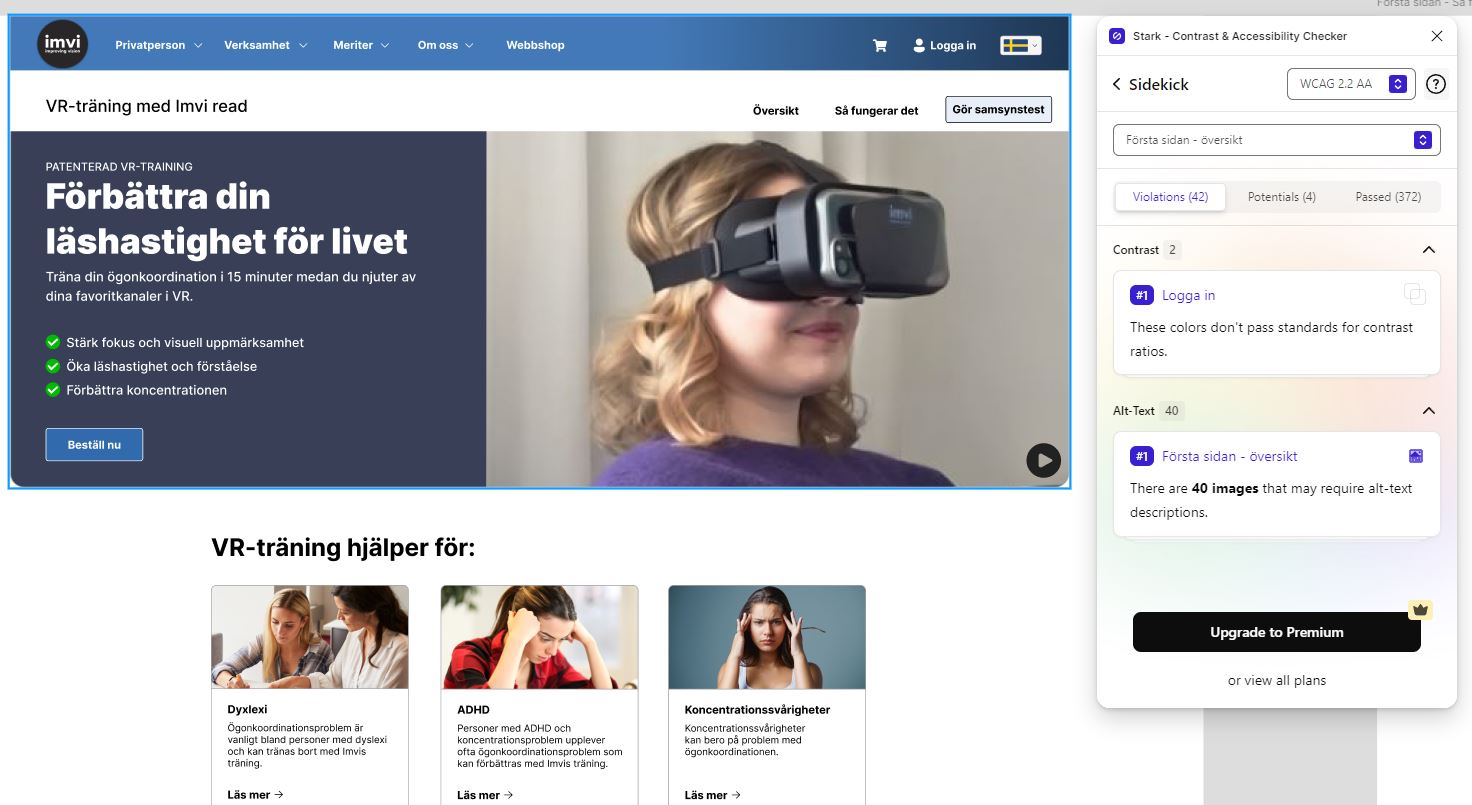Open the shopping cart icon
The image size is (1472, 805).
coord(880,45)
